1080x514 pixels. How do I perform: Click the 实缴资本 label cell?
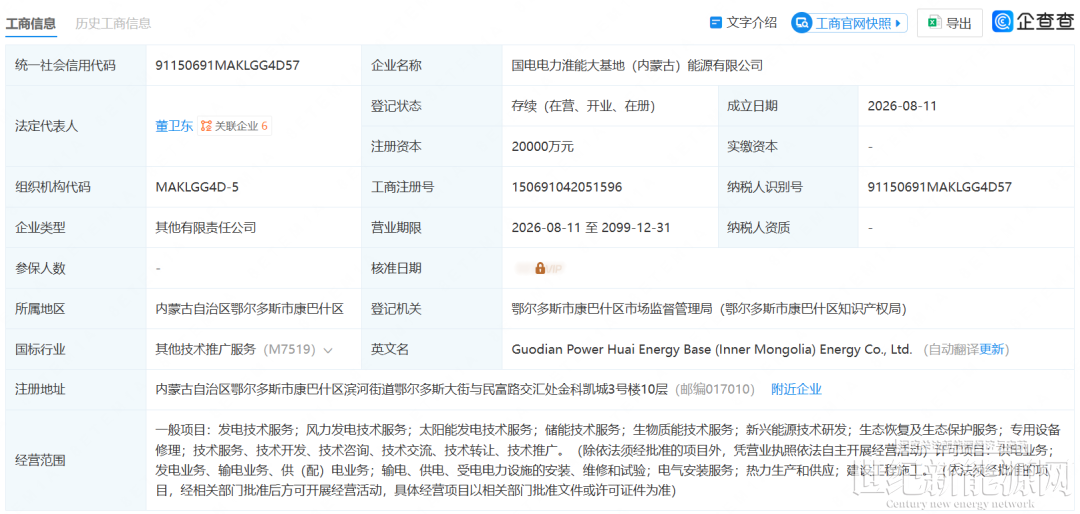point(788,146)
